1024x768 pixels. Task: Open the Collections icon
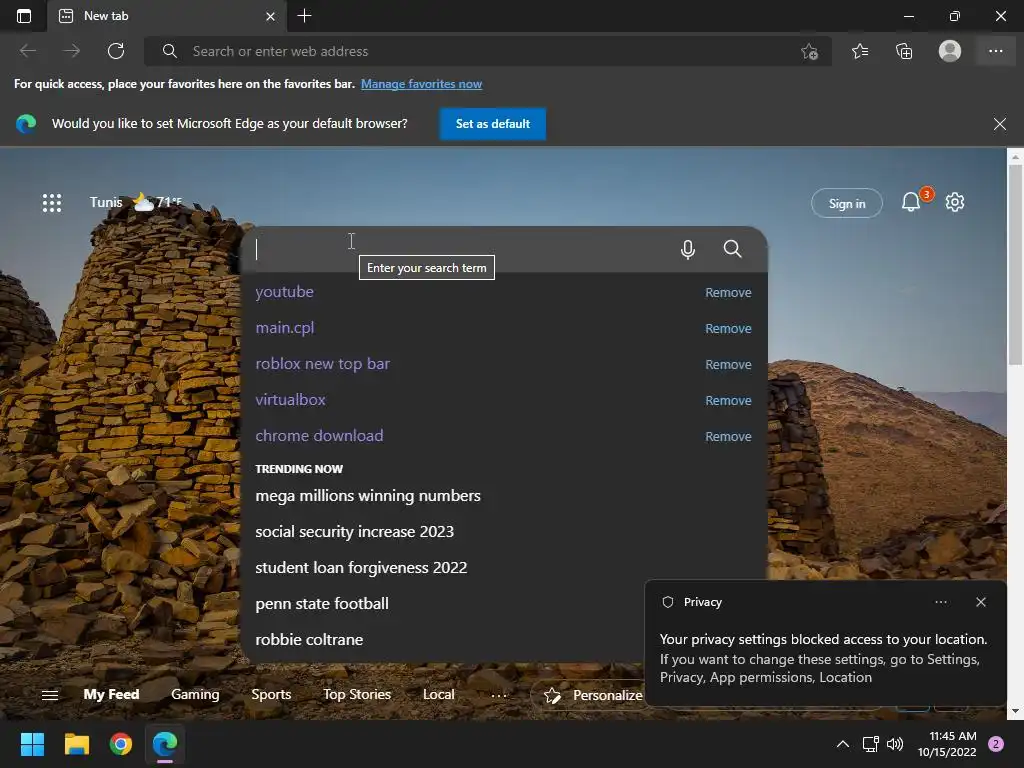coord(904,51)
